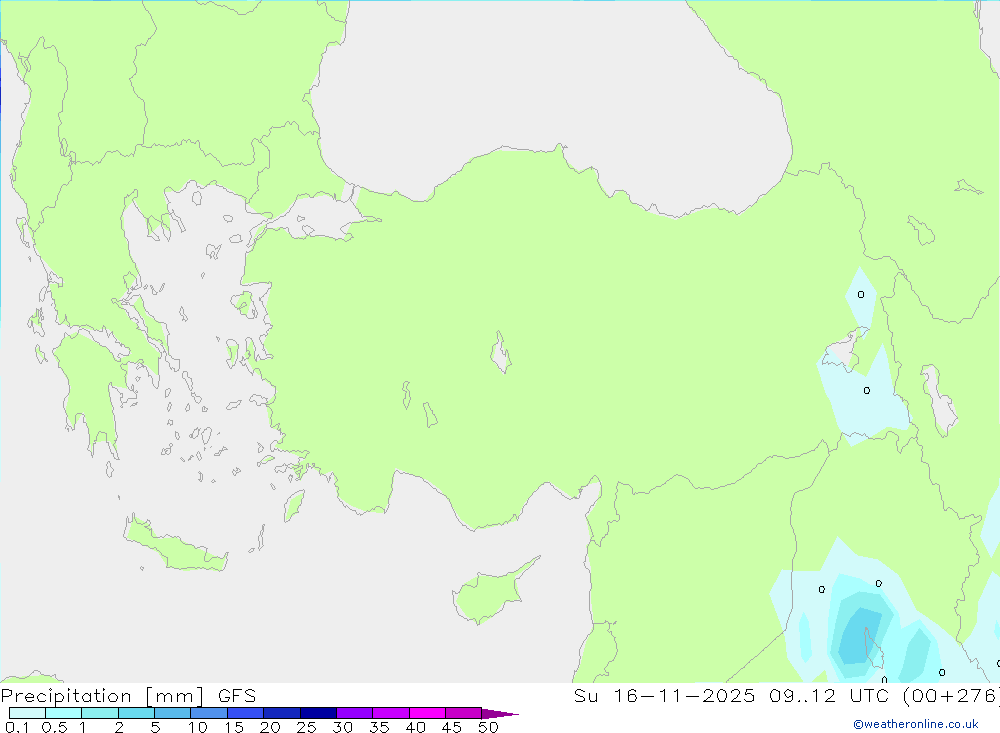
Task: Click the 30–35 mm violet legend swatch
Action: (354, 713)
